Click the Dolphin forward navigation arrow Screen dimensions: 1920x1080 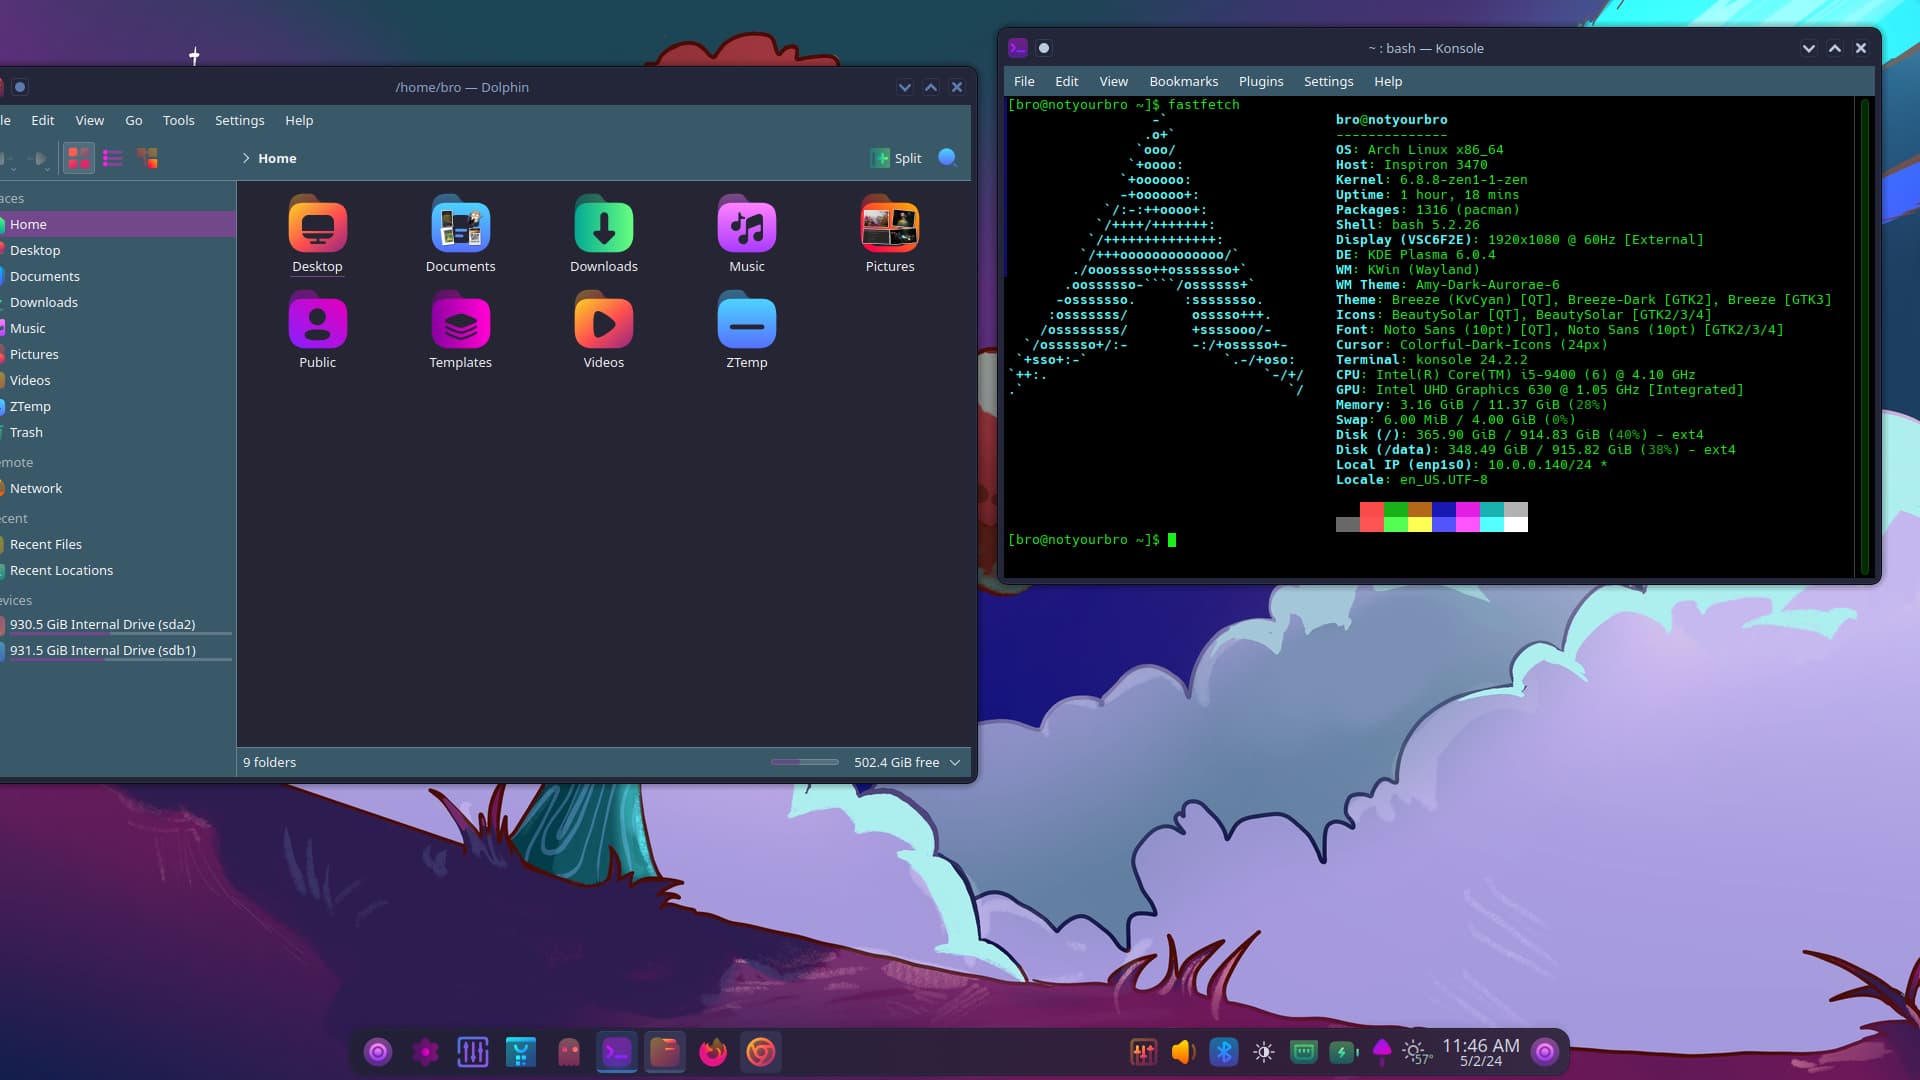pos(38,158)
